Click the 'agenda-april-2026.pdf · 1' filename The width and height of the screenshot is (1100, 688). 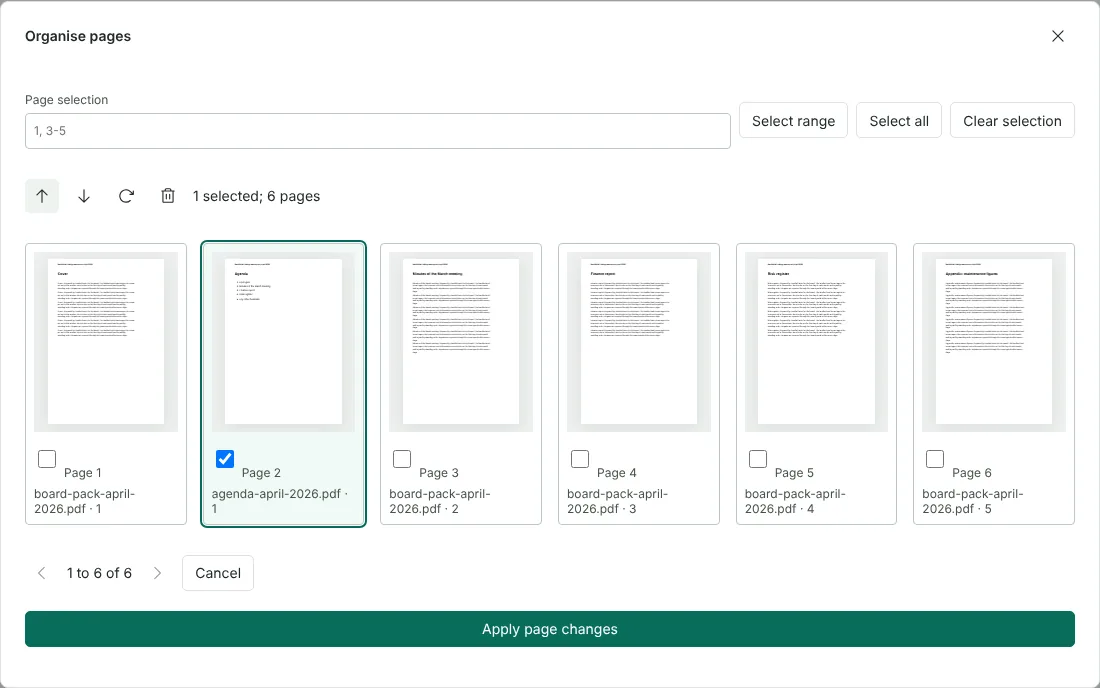coord(281,501)
